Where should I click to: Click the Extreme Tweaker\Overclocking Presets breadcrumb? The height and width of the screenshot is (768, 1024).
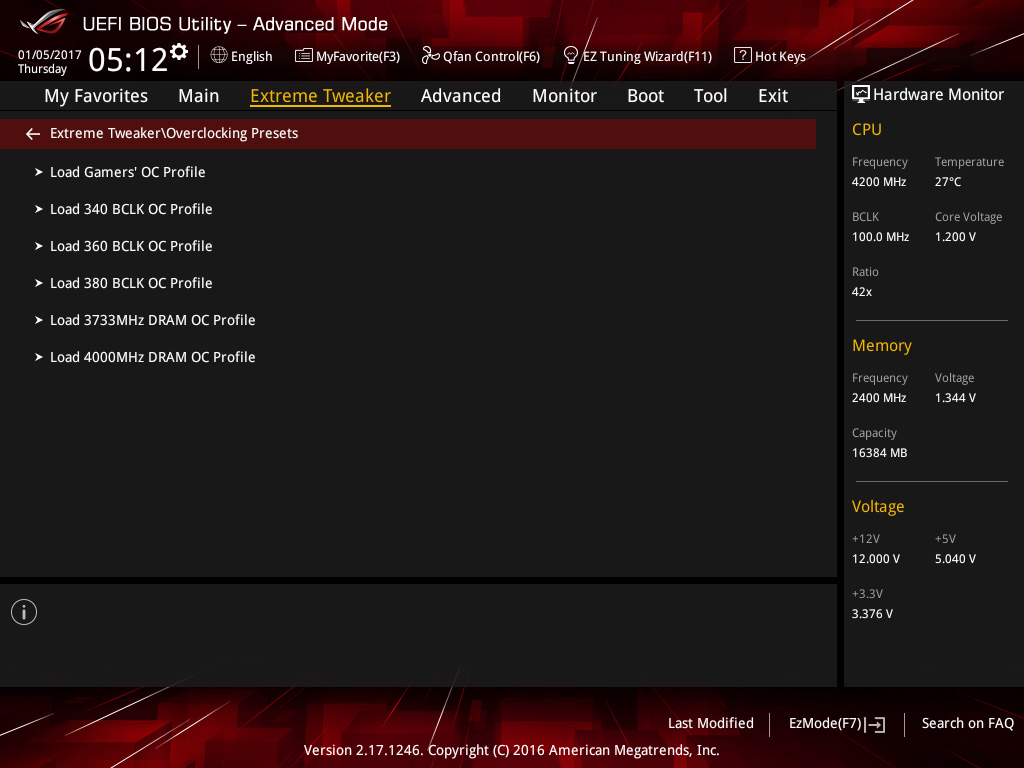coord(174,133)
